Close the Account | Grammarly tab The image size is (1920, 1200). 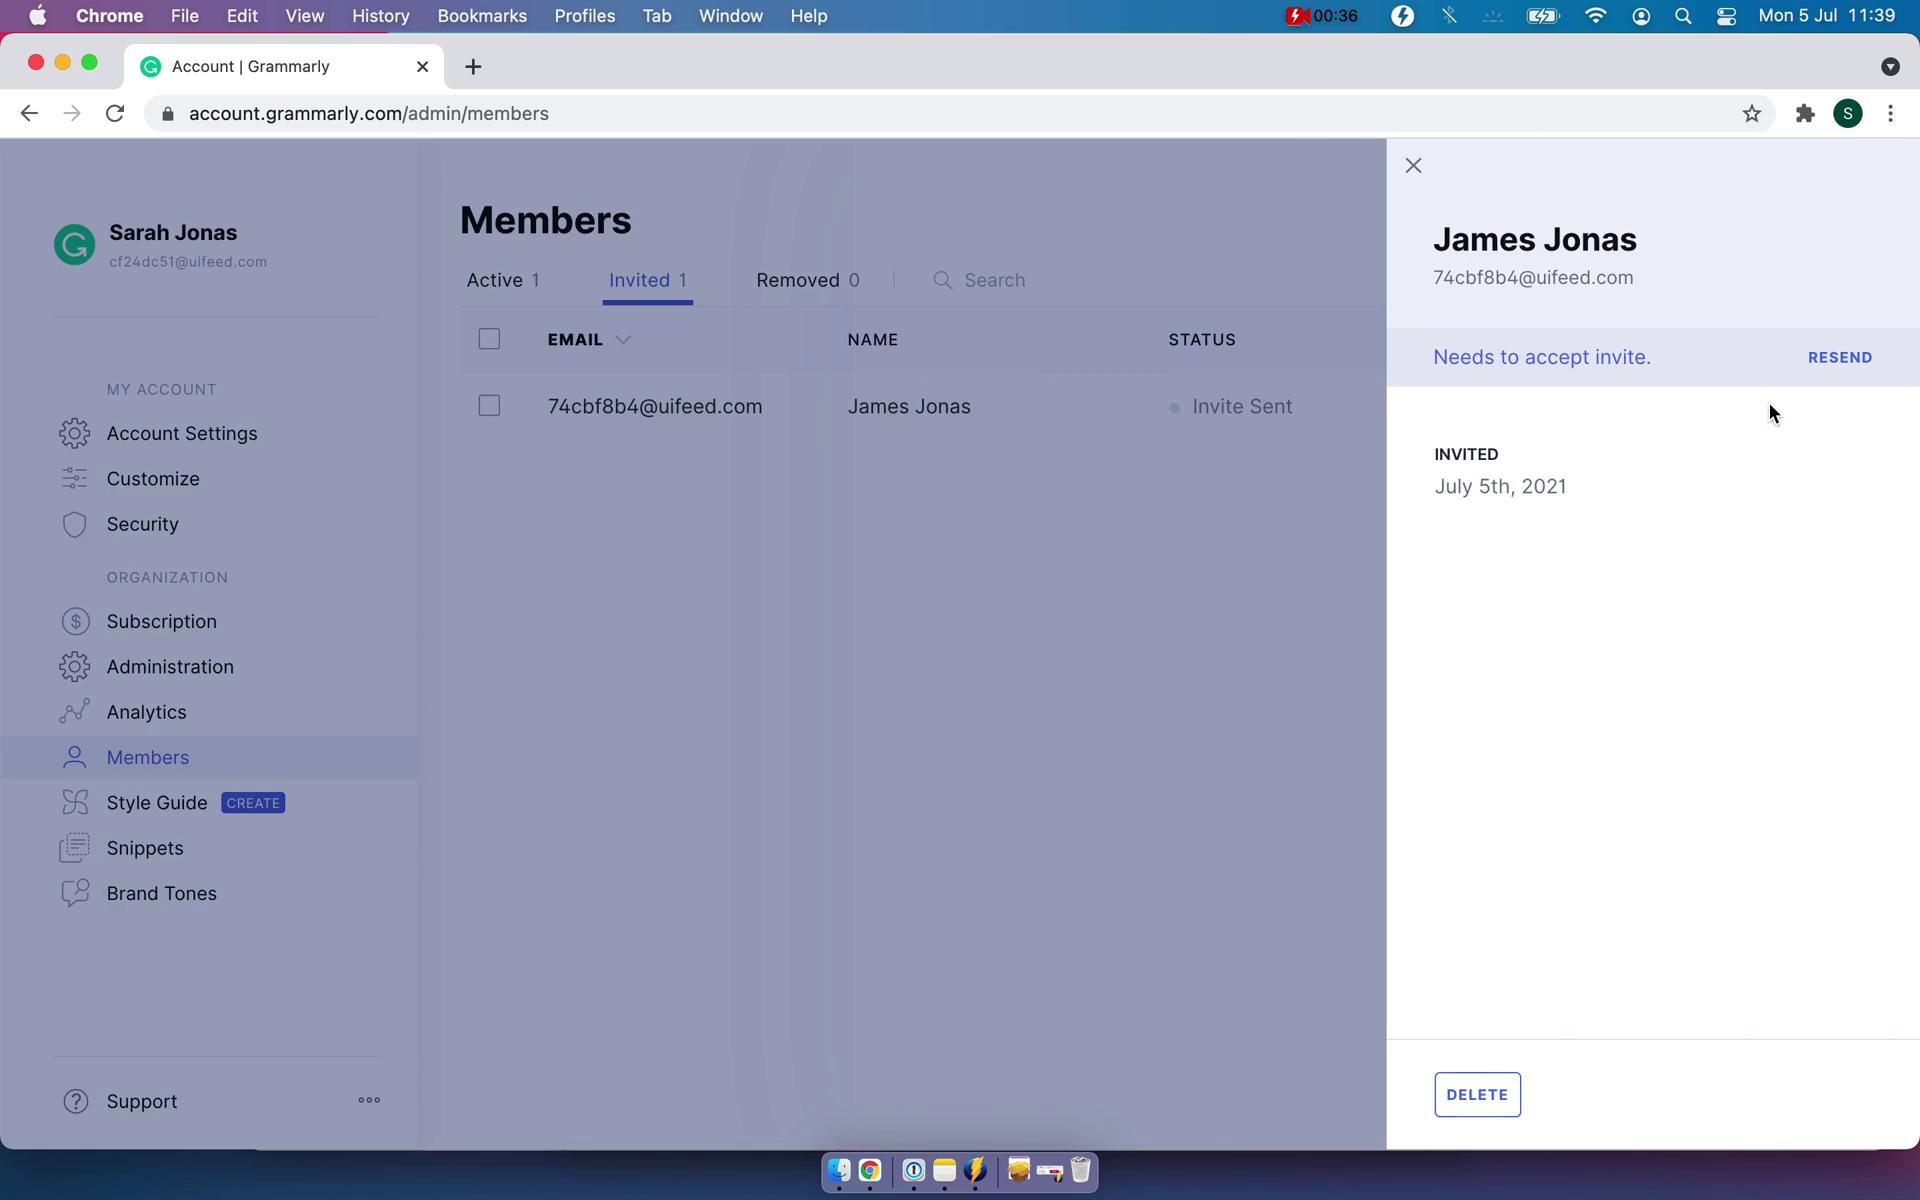click(x=422, y=67)
